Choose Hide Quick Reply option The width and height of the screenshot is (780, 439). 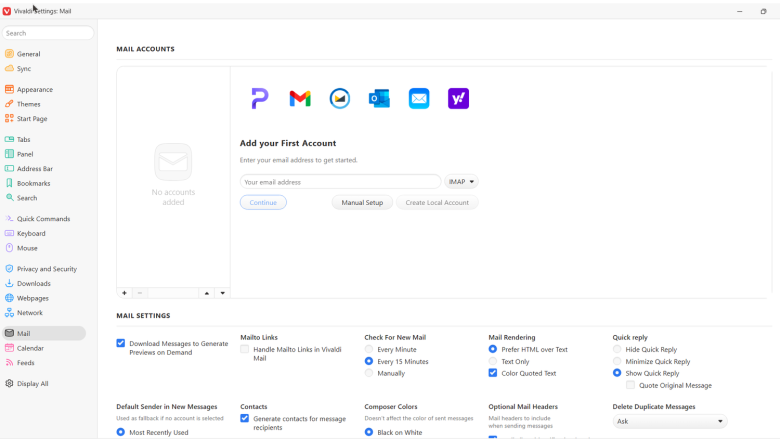617,350
